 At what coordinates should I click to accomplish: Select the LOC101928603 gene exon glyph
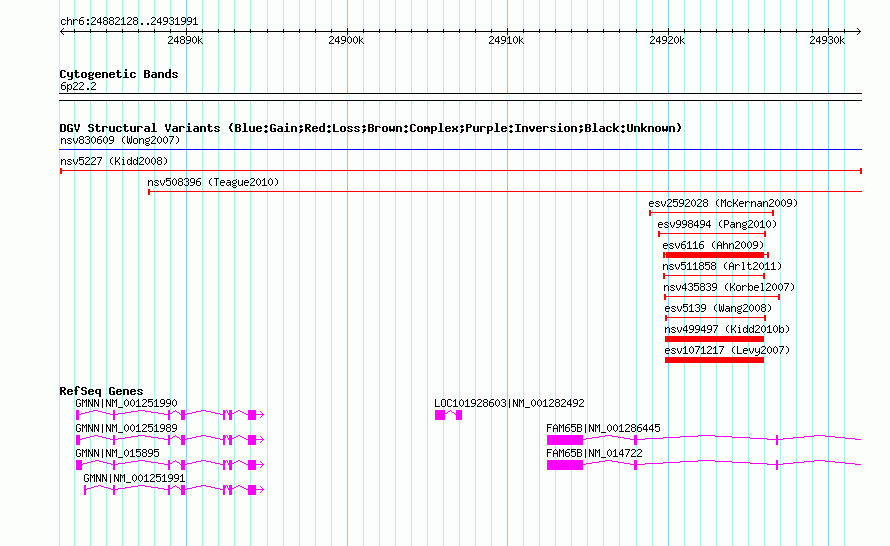coord(448,415)
